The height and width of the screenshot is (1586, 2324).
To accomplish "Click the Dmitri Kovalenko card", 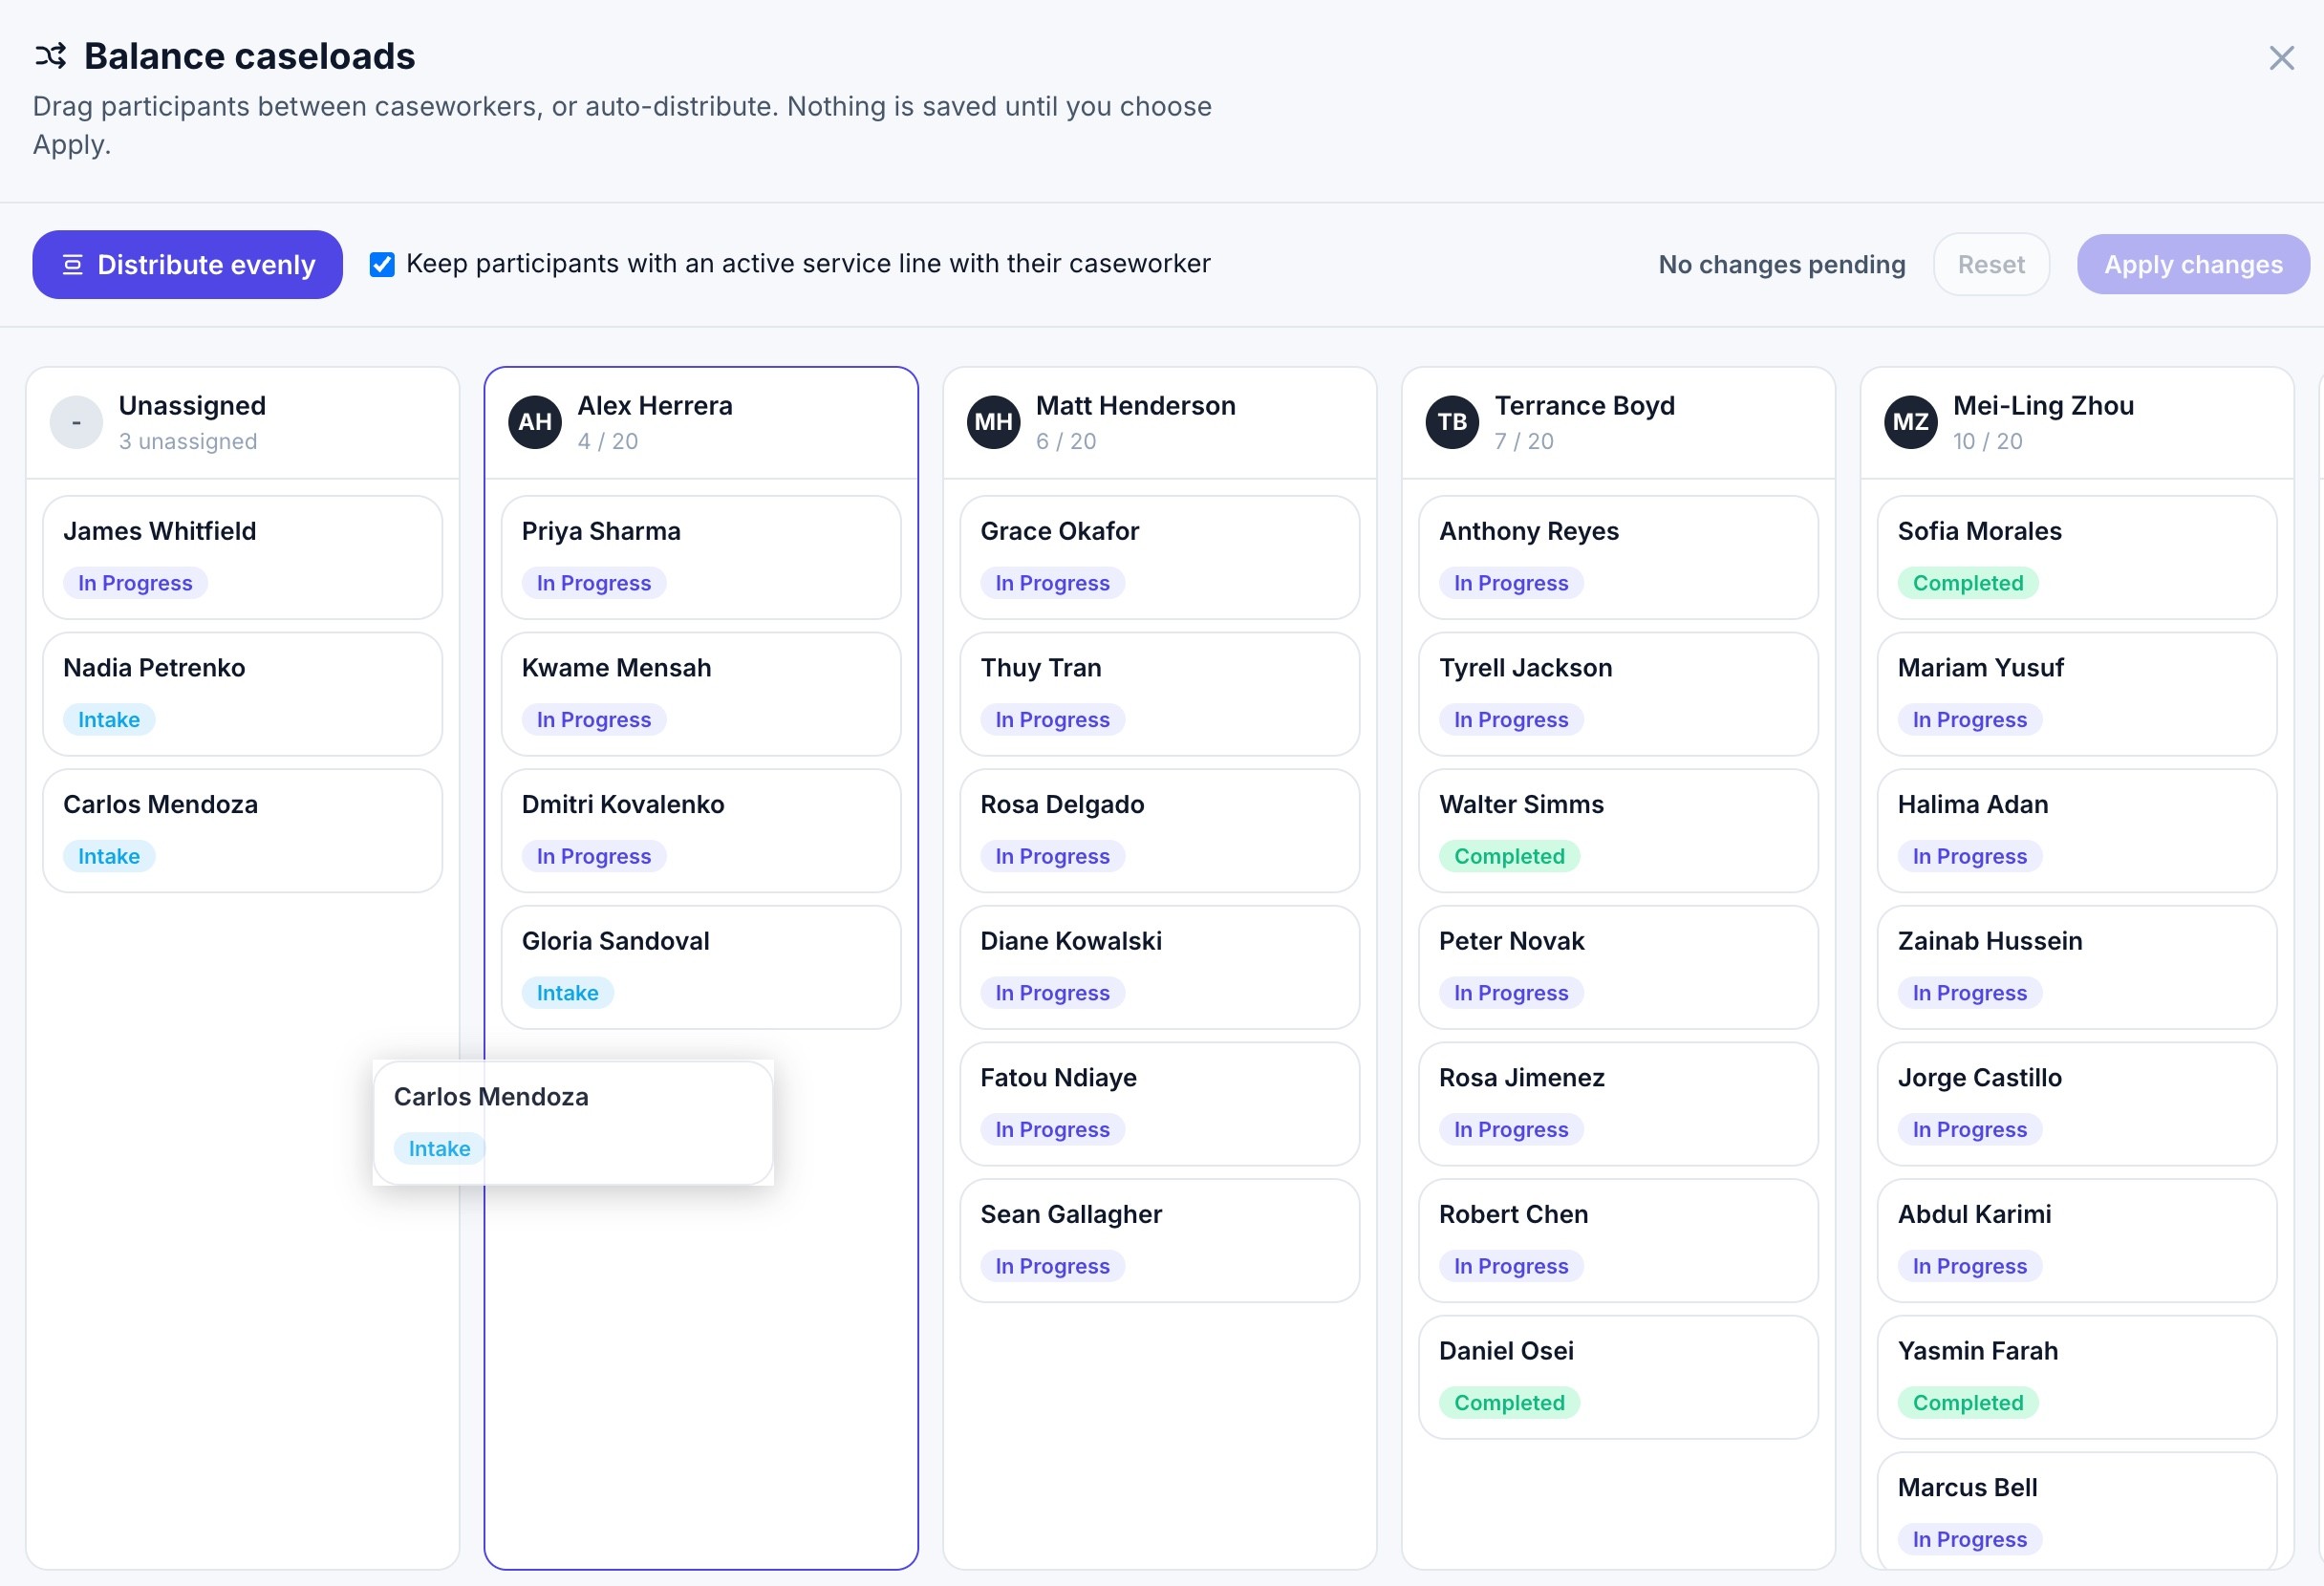I will click(701, 830).
